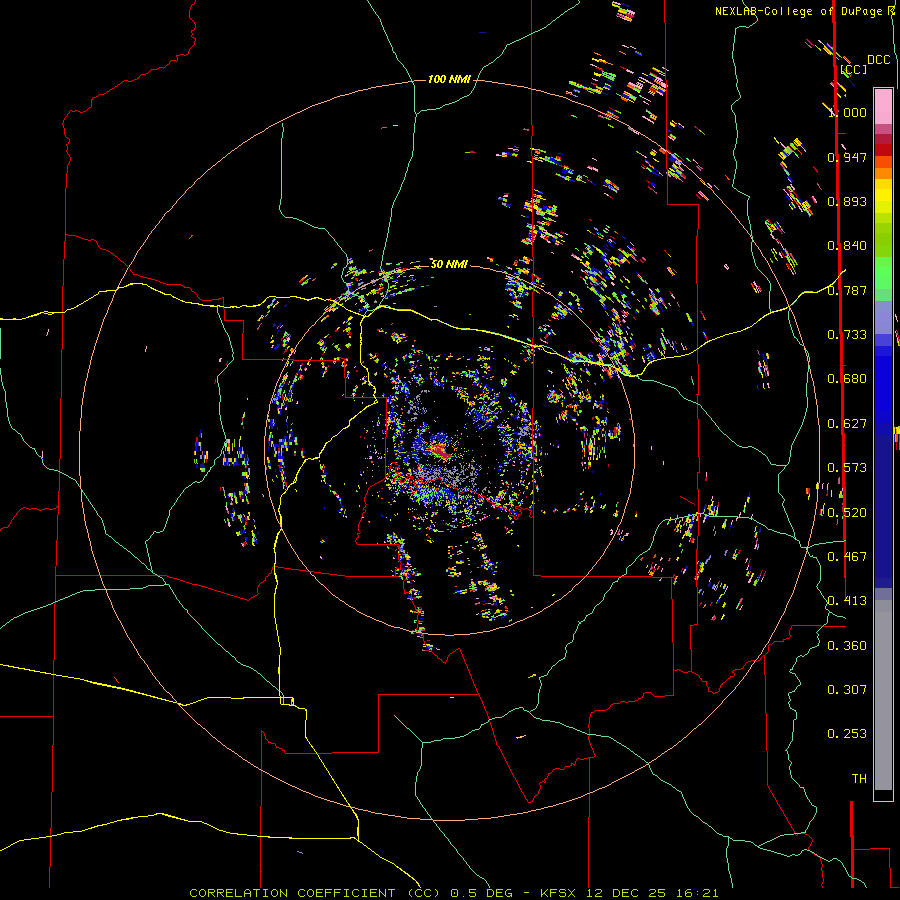Image resolution: width=900 pixels, height=900 pixels.
Task: Click the 0.467 scale value
Action: tap(847, 557)
